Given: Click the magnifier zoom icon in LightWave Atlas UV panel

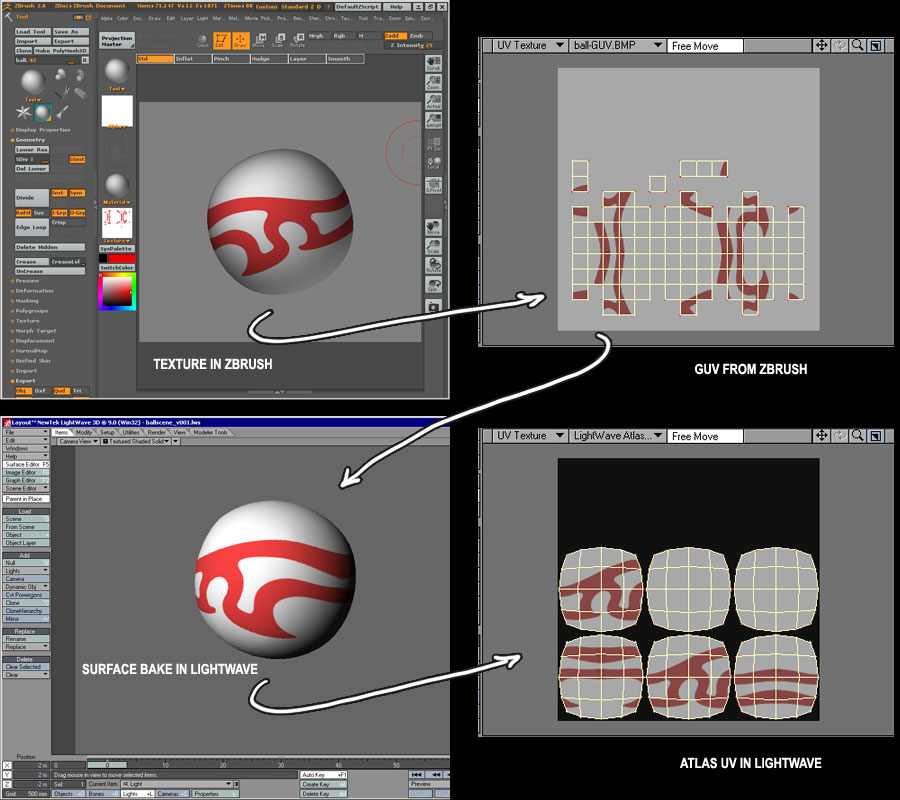Looking at the screenshot, I should [858, 436].
